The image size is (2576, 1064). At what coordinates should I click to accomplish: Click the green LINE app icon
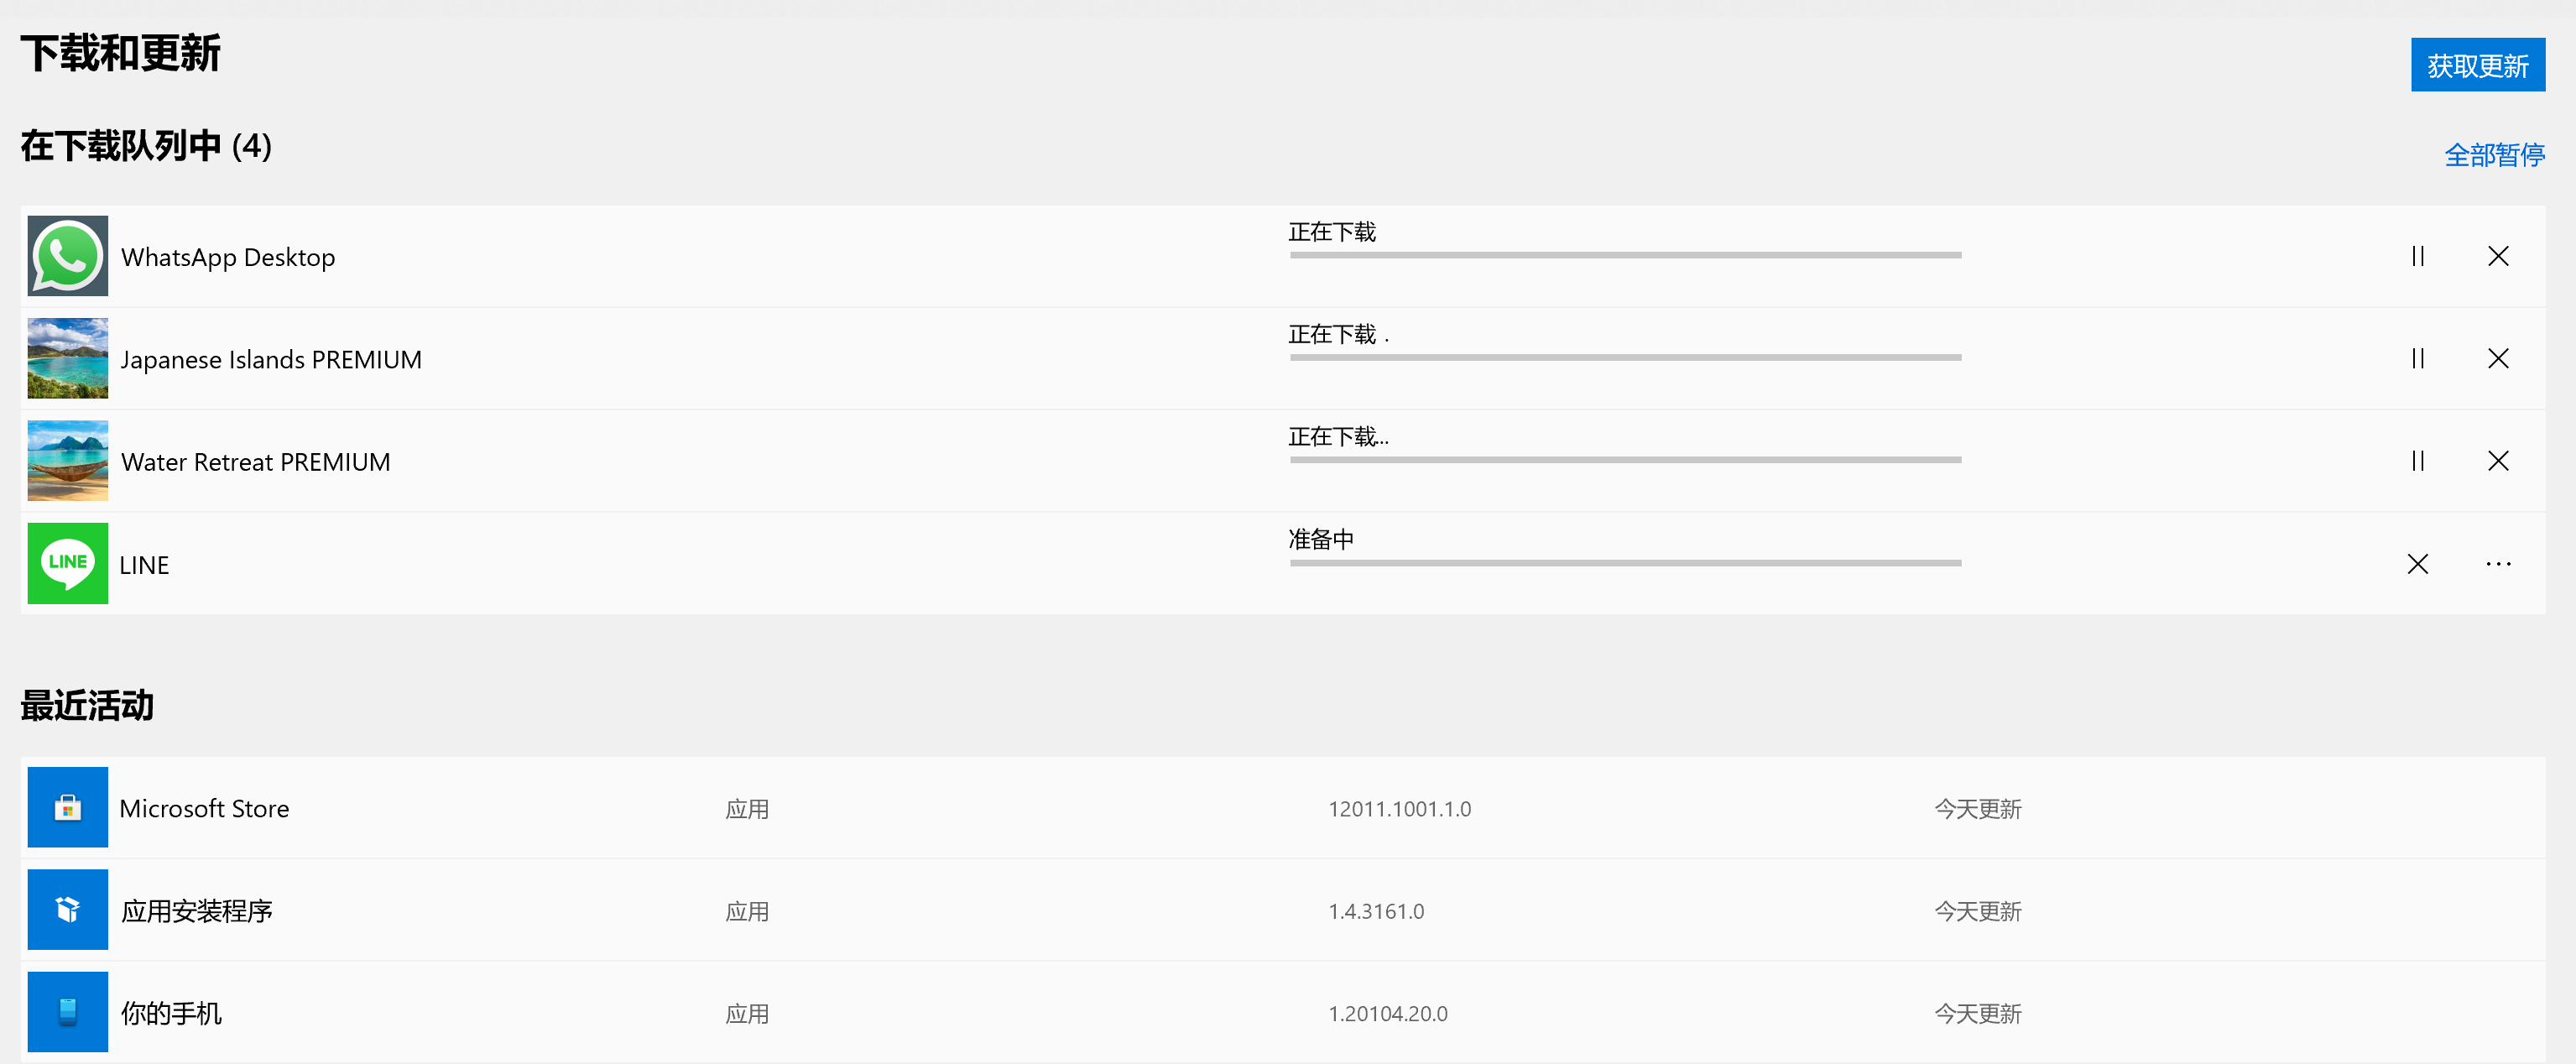point(68,564)
